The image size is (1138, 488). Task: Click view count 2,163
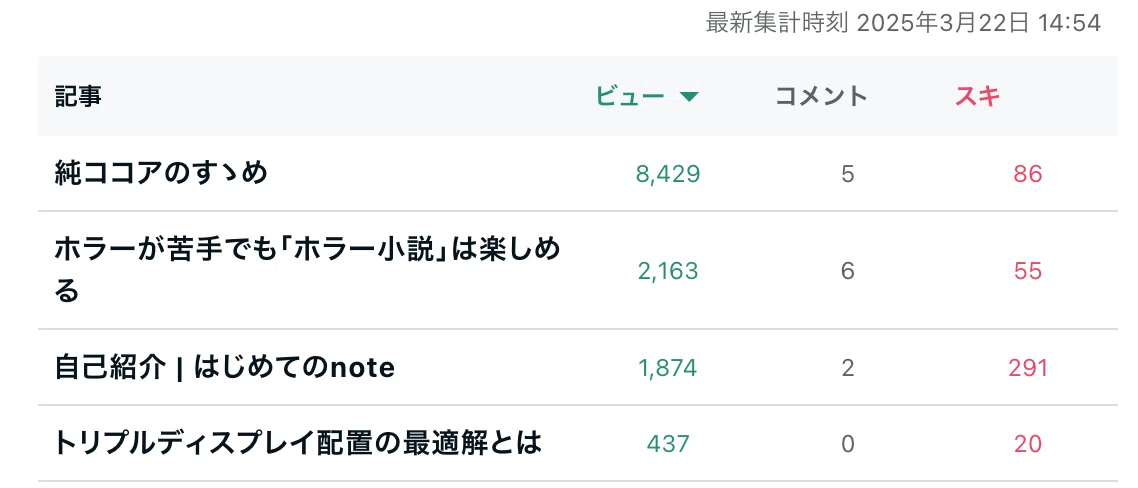(668, 271)
